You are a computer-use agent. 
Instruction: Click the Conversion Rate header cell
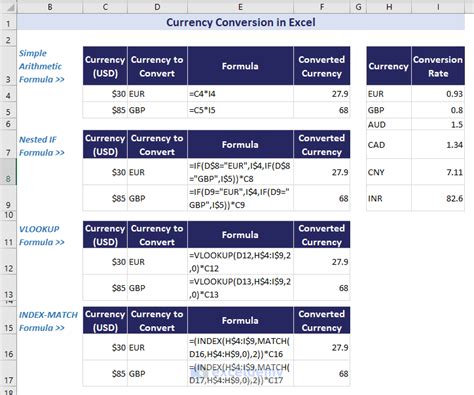438,66
